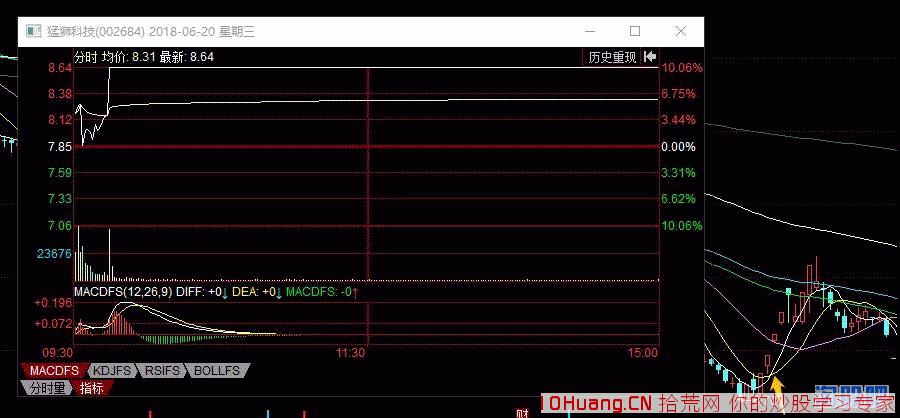900x418 pixels.
Task: Click the +0.196 MACD axis value
Action: click(x=53, y=303)
